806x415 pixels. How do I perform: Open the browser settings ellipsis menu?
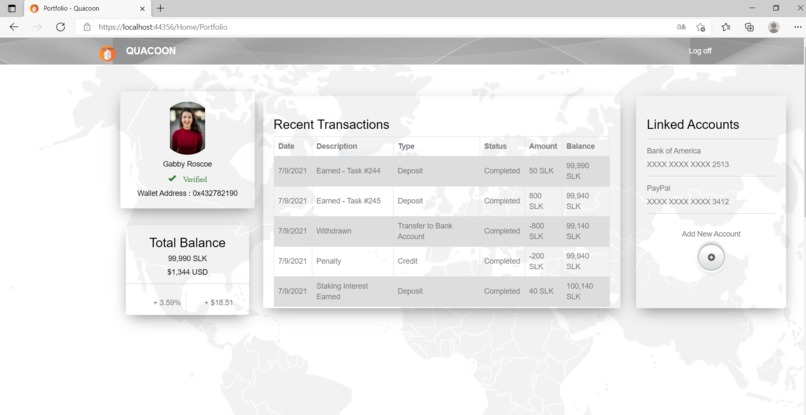tap(797, 27)
